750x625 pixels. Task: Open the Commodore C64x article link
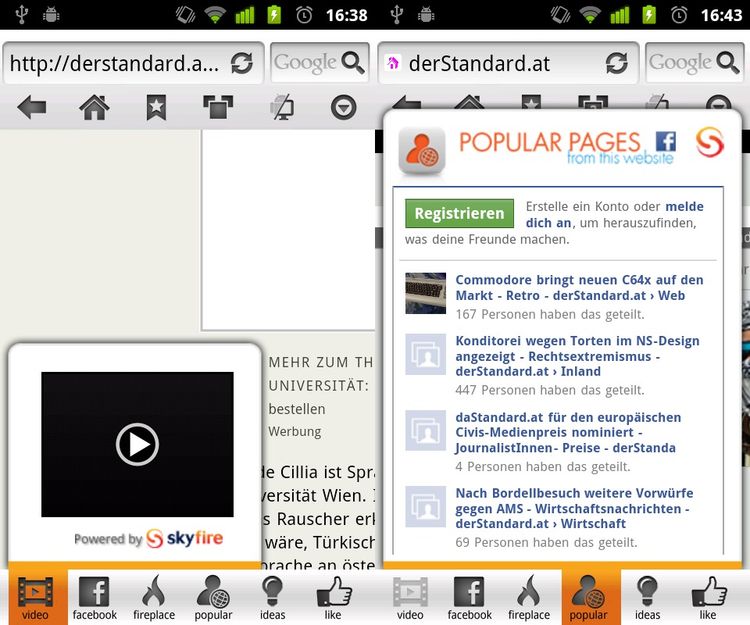click(x=579, y=288)
